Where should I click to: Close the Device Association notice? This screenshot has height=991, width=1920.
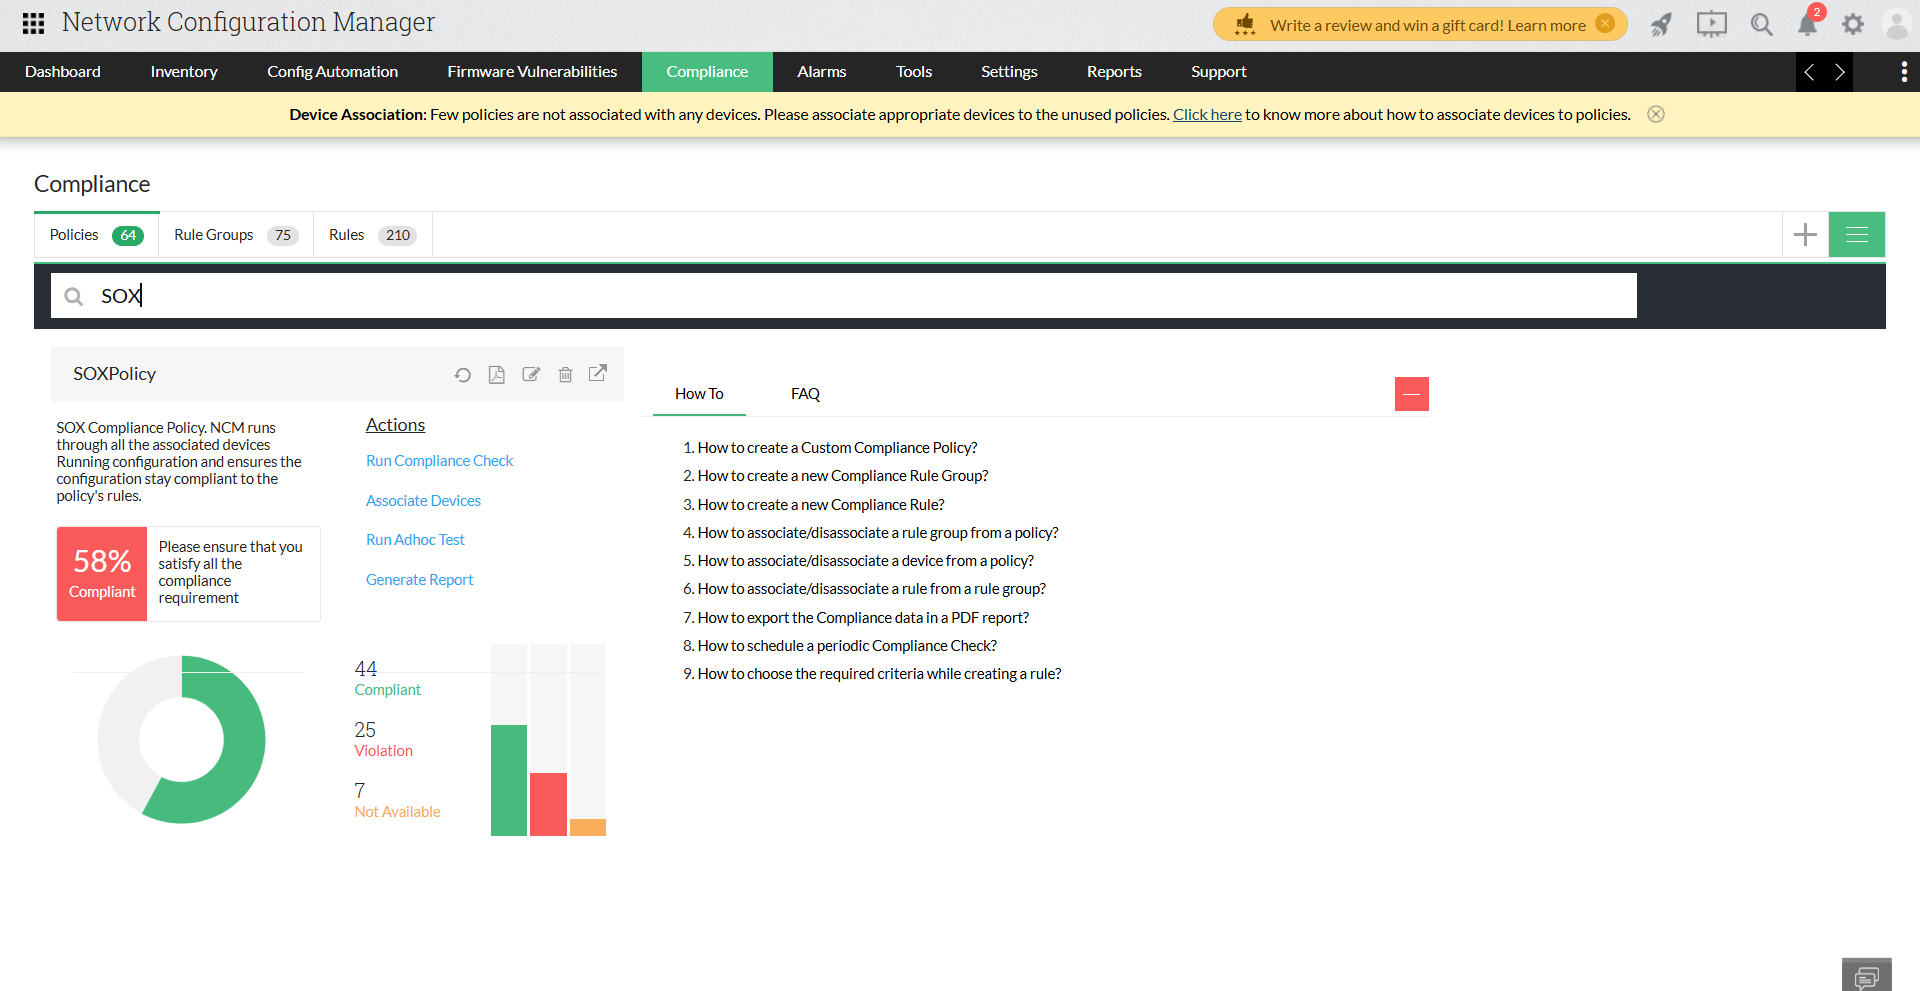1656,114
